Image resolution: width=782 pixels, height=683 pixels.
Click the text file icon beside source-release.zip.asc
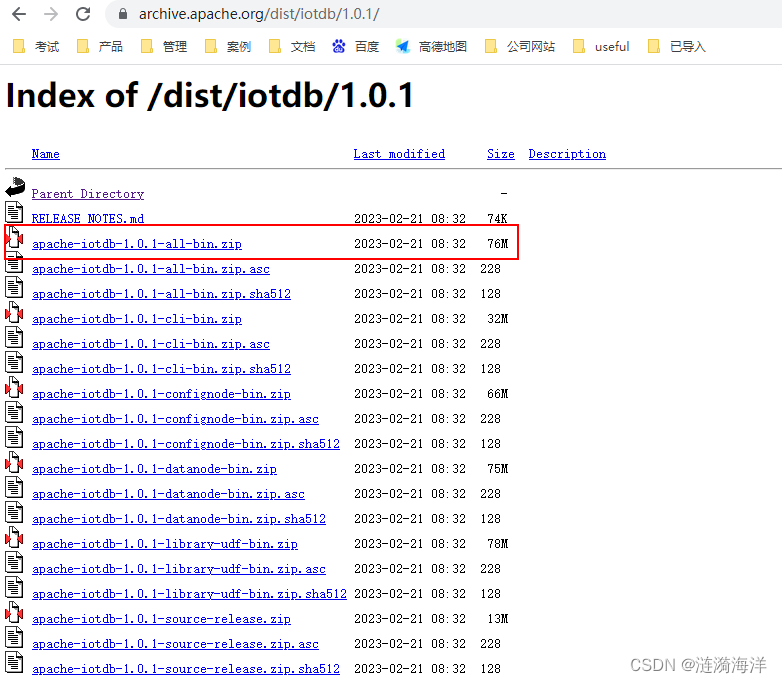click(x=14, y=637)
